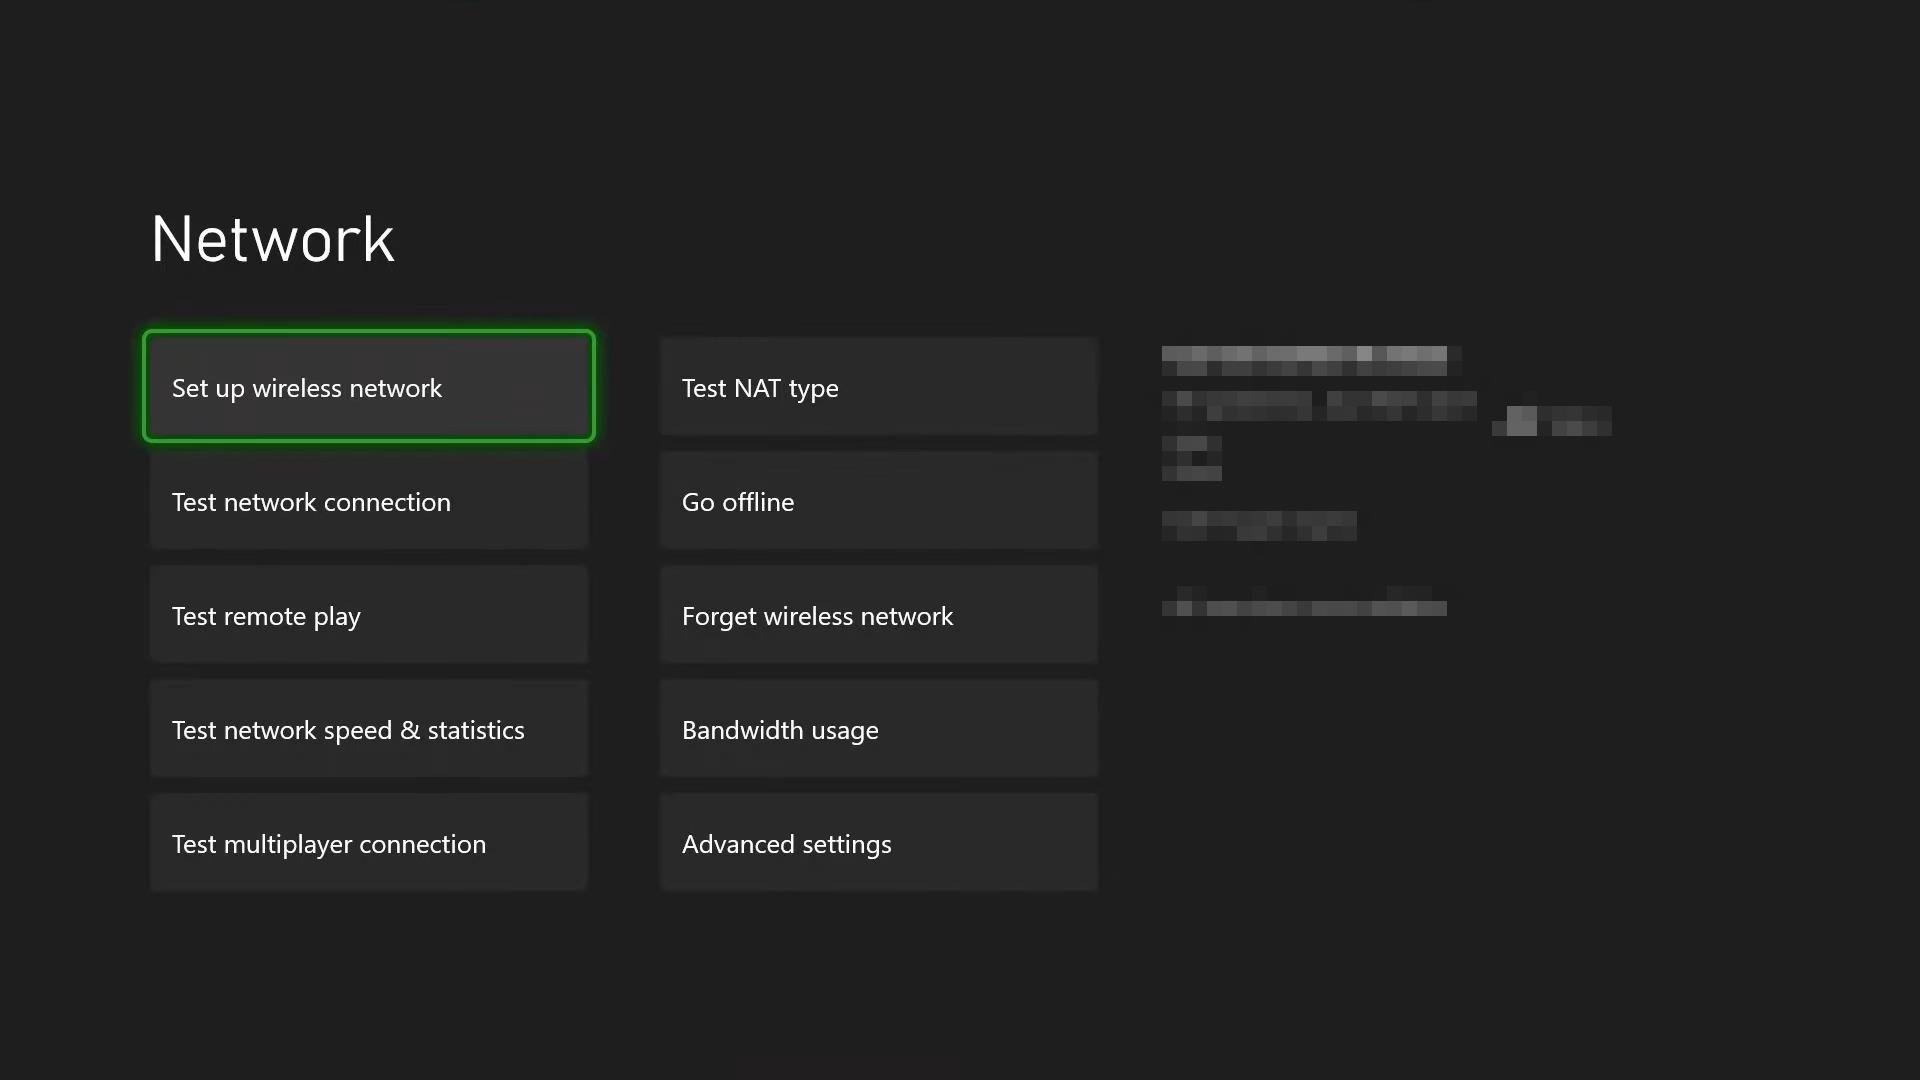
Task: Disconnect console using Go offline tile
Action: pos(878,501)
